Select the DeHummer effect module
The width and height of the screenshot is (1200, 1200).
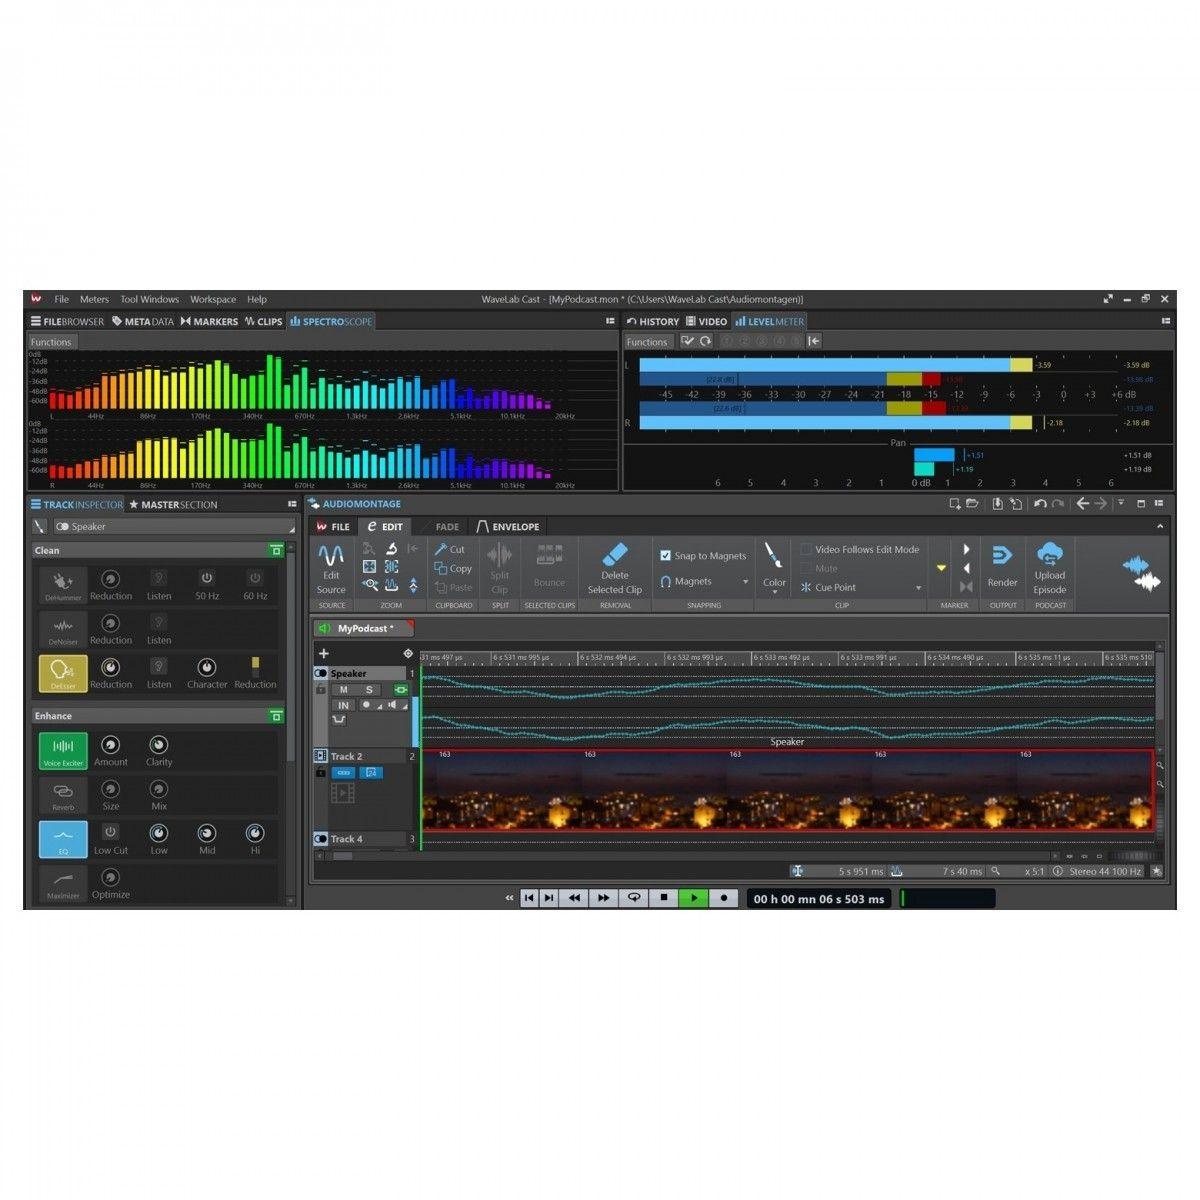tap(63, 585)
